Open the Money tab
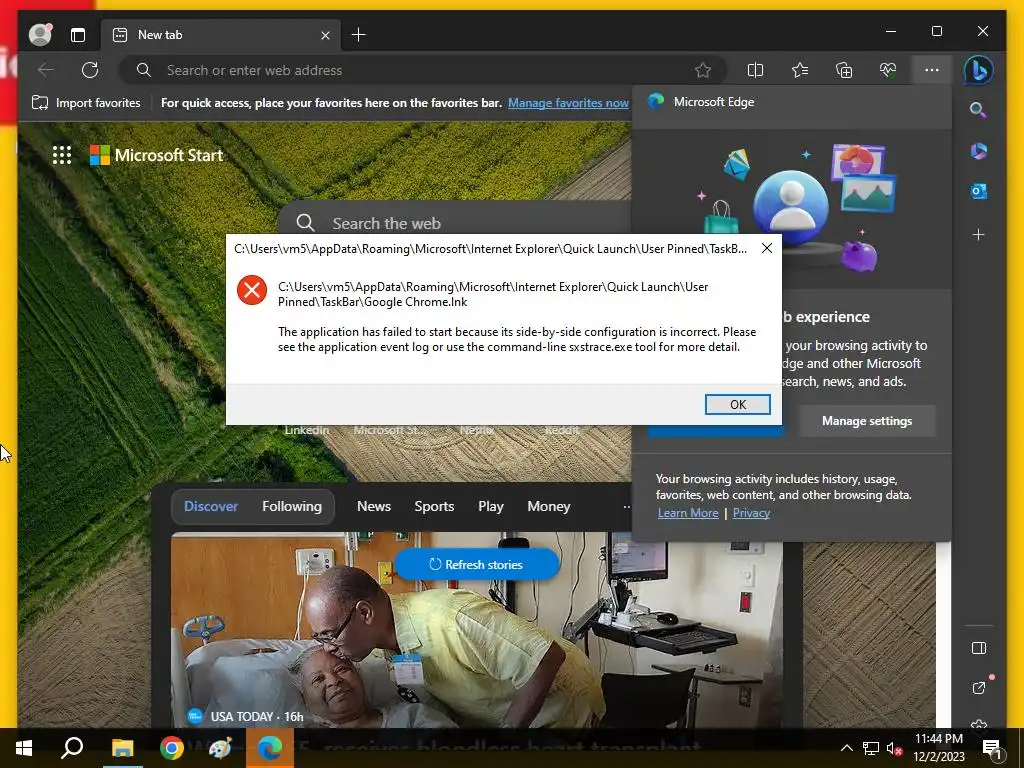1024x768 pixels. coord(549,506)
